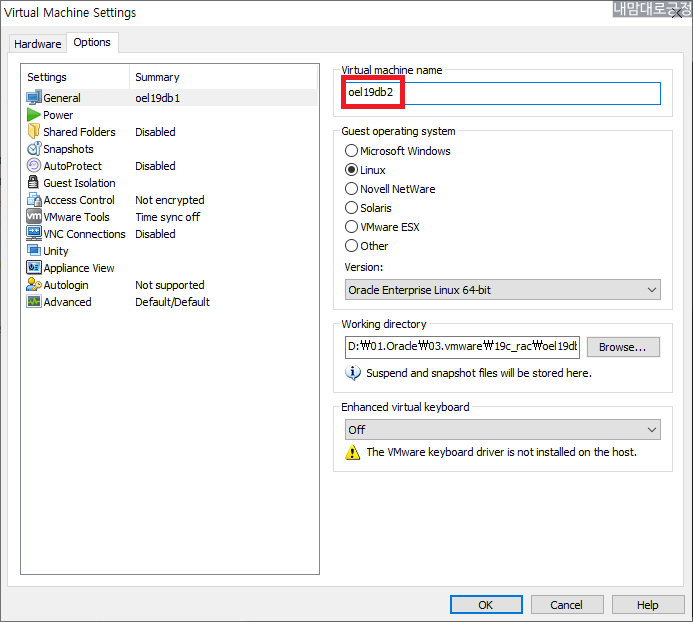
Task: Select the Shared Folders row label
Action: click(x=79, y=132)
